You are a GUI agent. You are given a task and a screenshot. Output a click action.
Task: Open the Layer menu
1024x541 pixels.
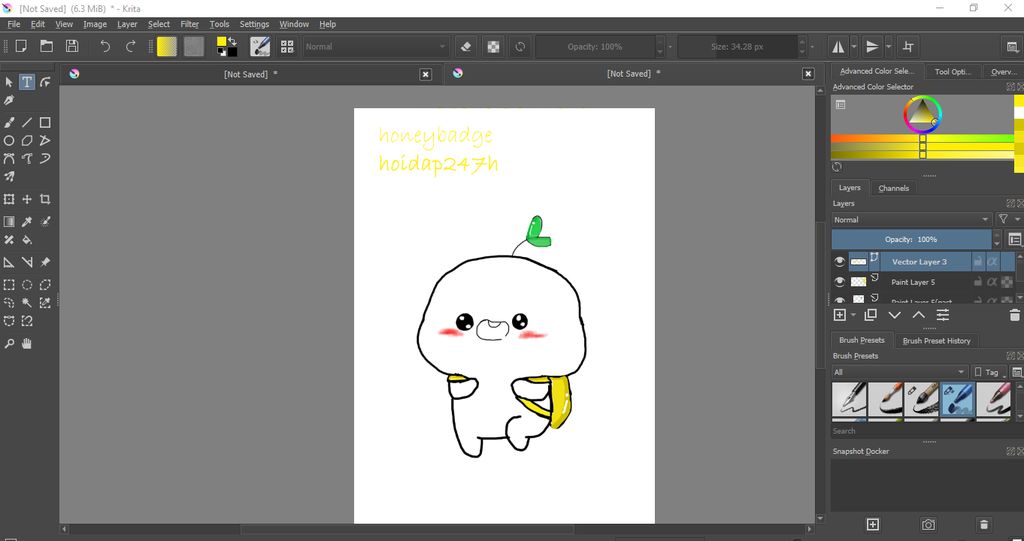(x=127, y=24)
